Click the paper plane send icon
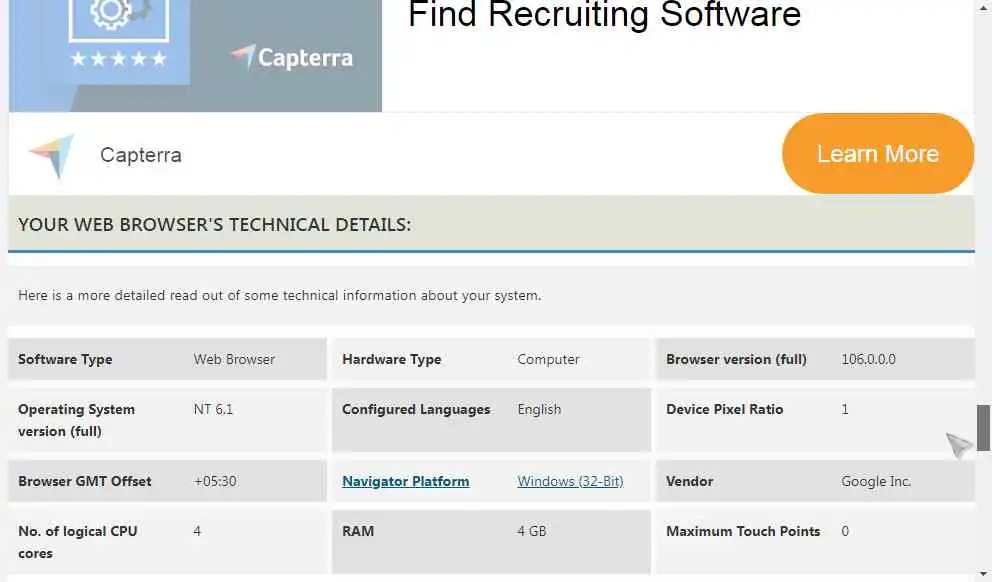This screenshot has height=582, width=992. pos(959,445)
